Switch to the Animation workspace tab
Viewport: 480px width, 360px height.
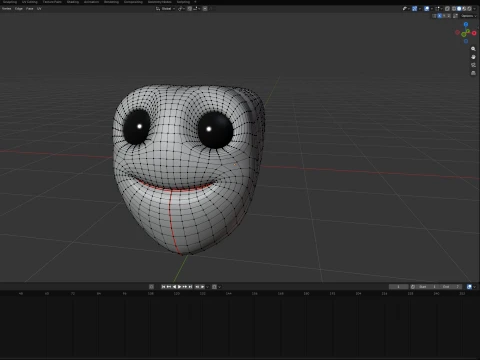point(91,2)
